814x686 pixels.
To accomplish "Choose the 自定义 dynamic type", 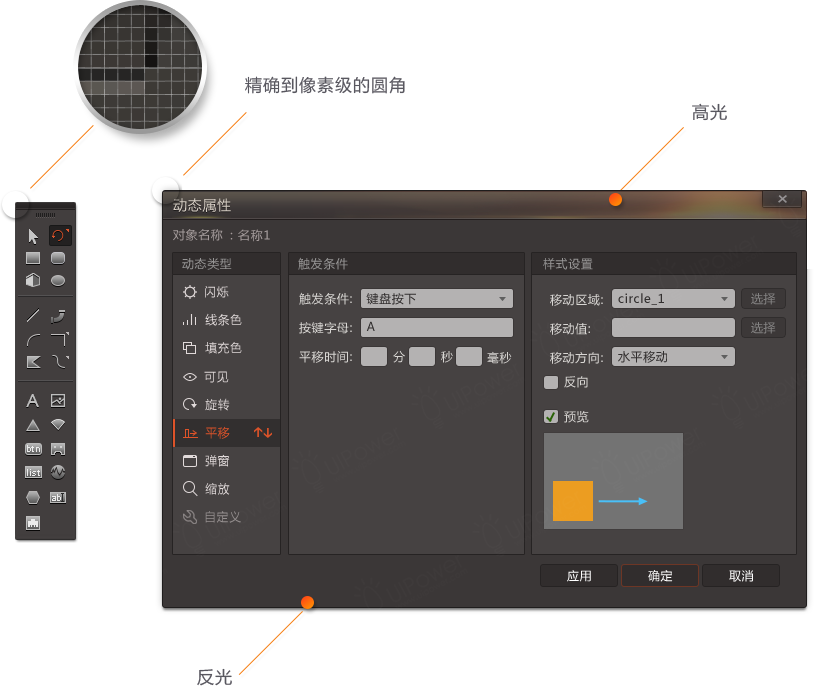I will pos(227,517).
